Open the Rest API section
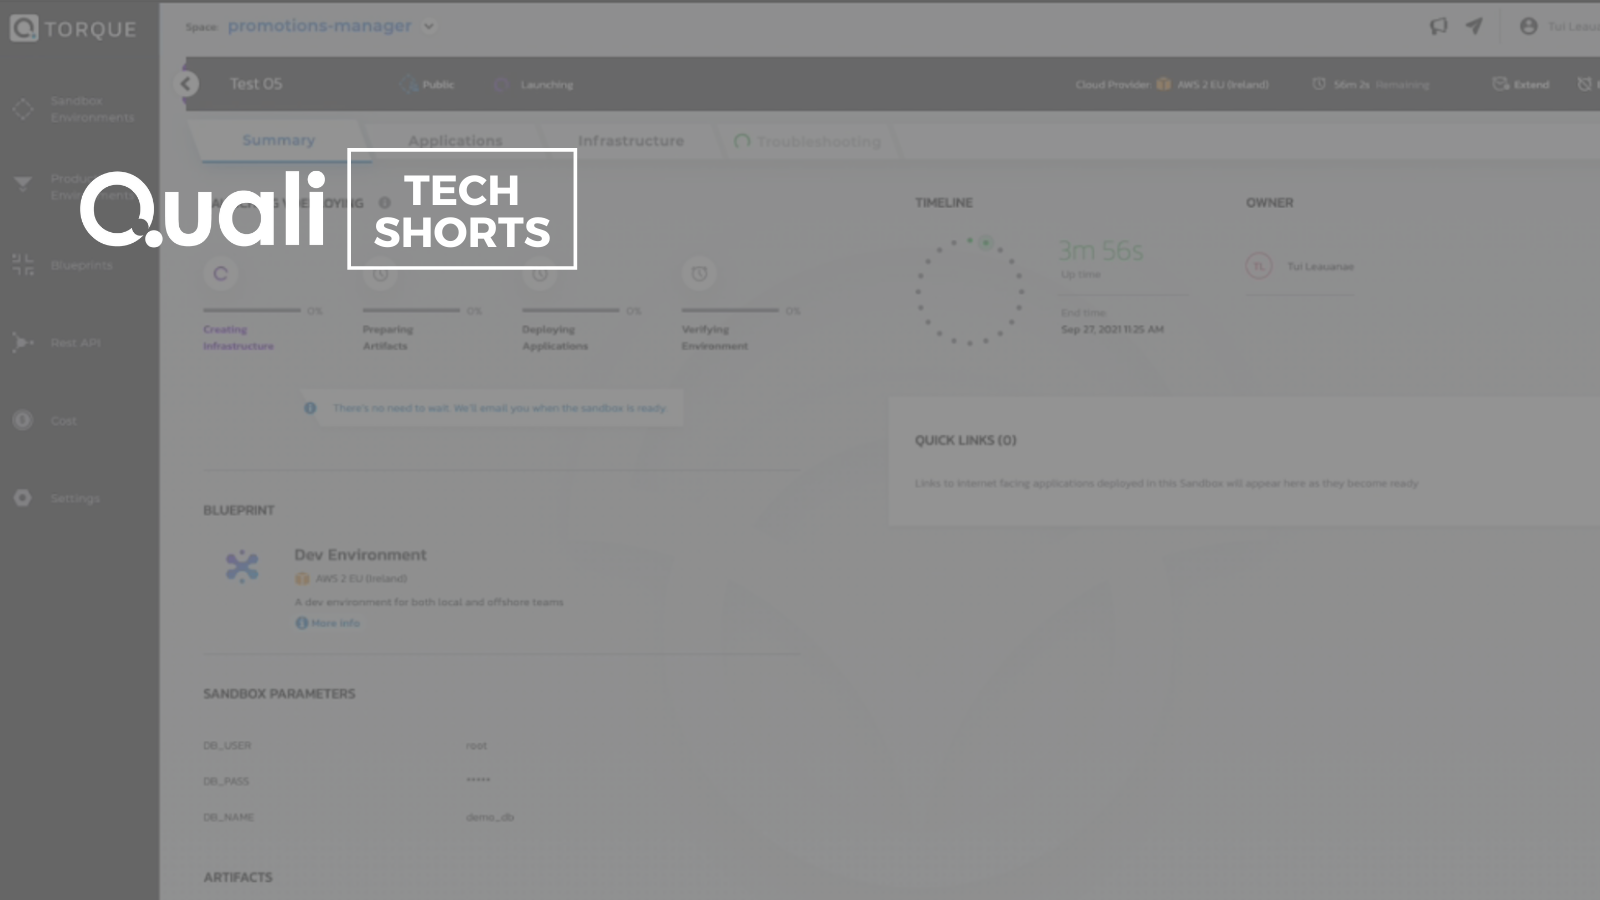 75,343
